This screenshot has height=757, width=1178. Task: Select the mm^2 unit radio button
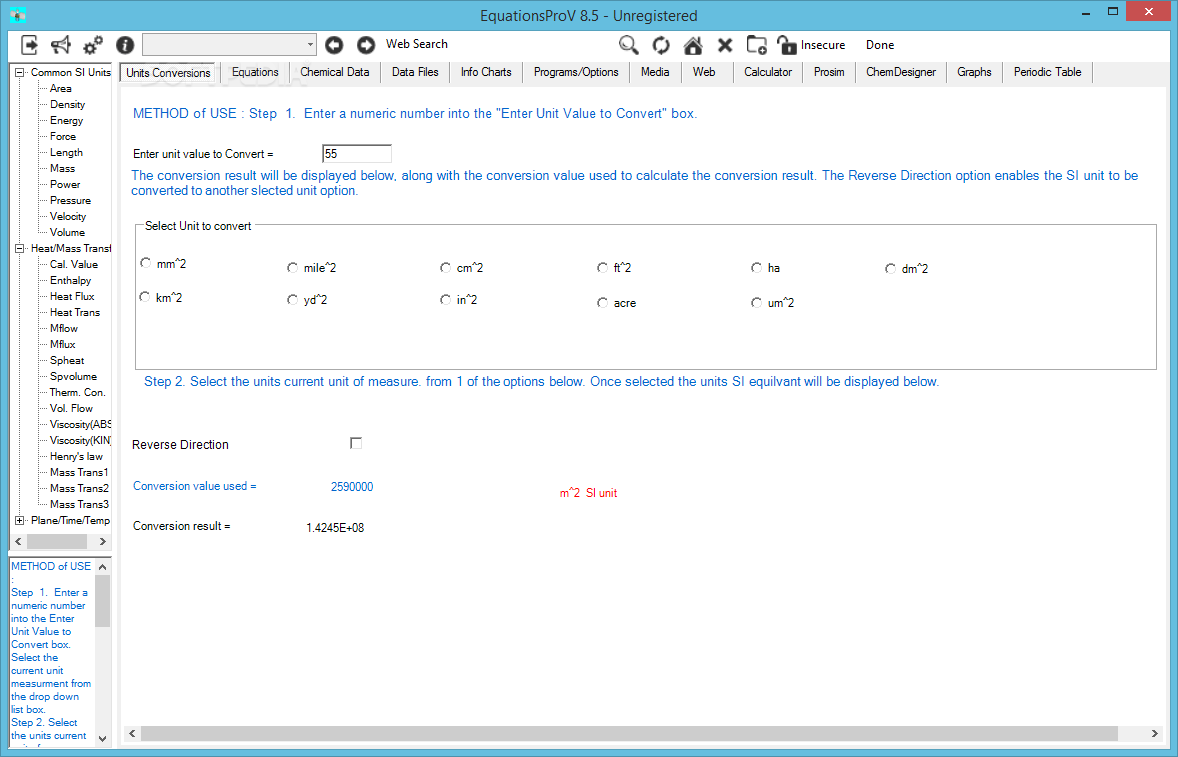click(x=146, y=263)
